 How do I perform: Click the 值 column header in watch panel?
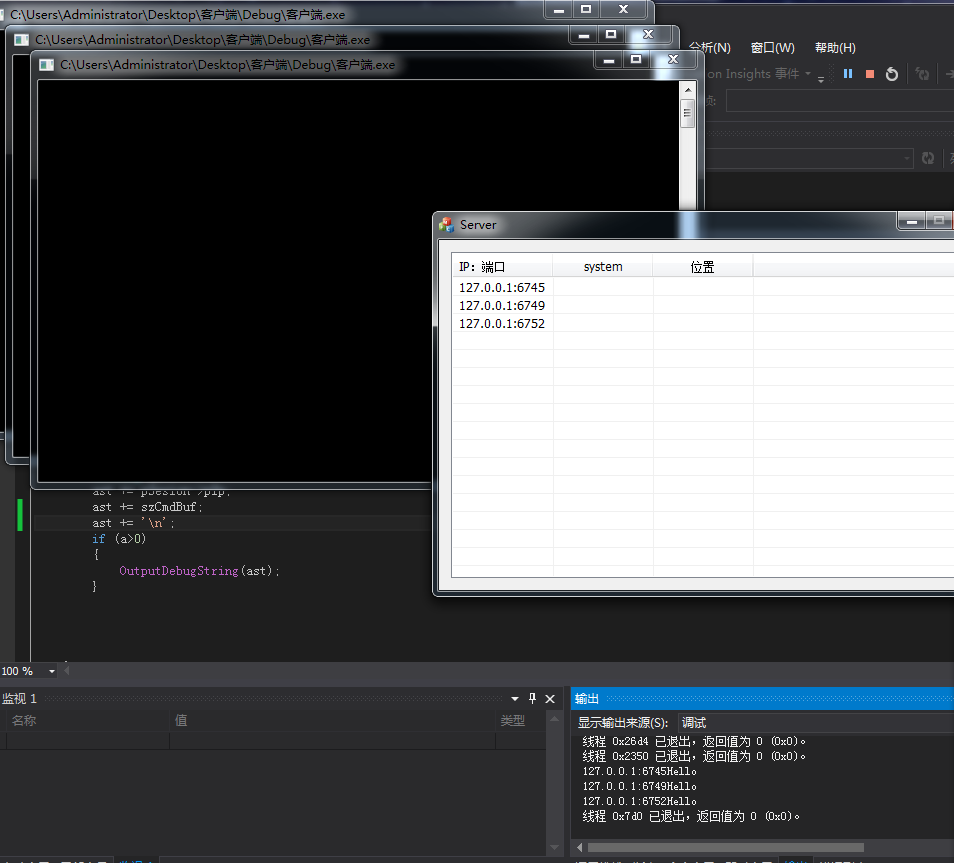point(332,721)
